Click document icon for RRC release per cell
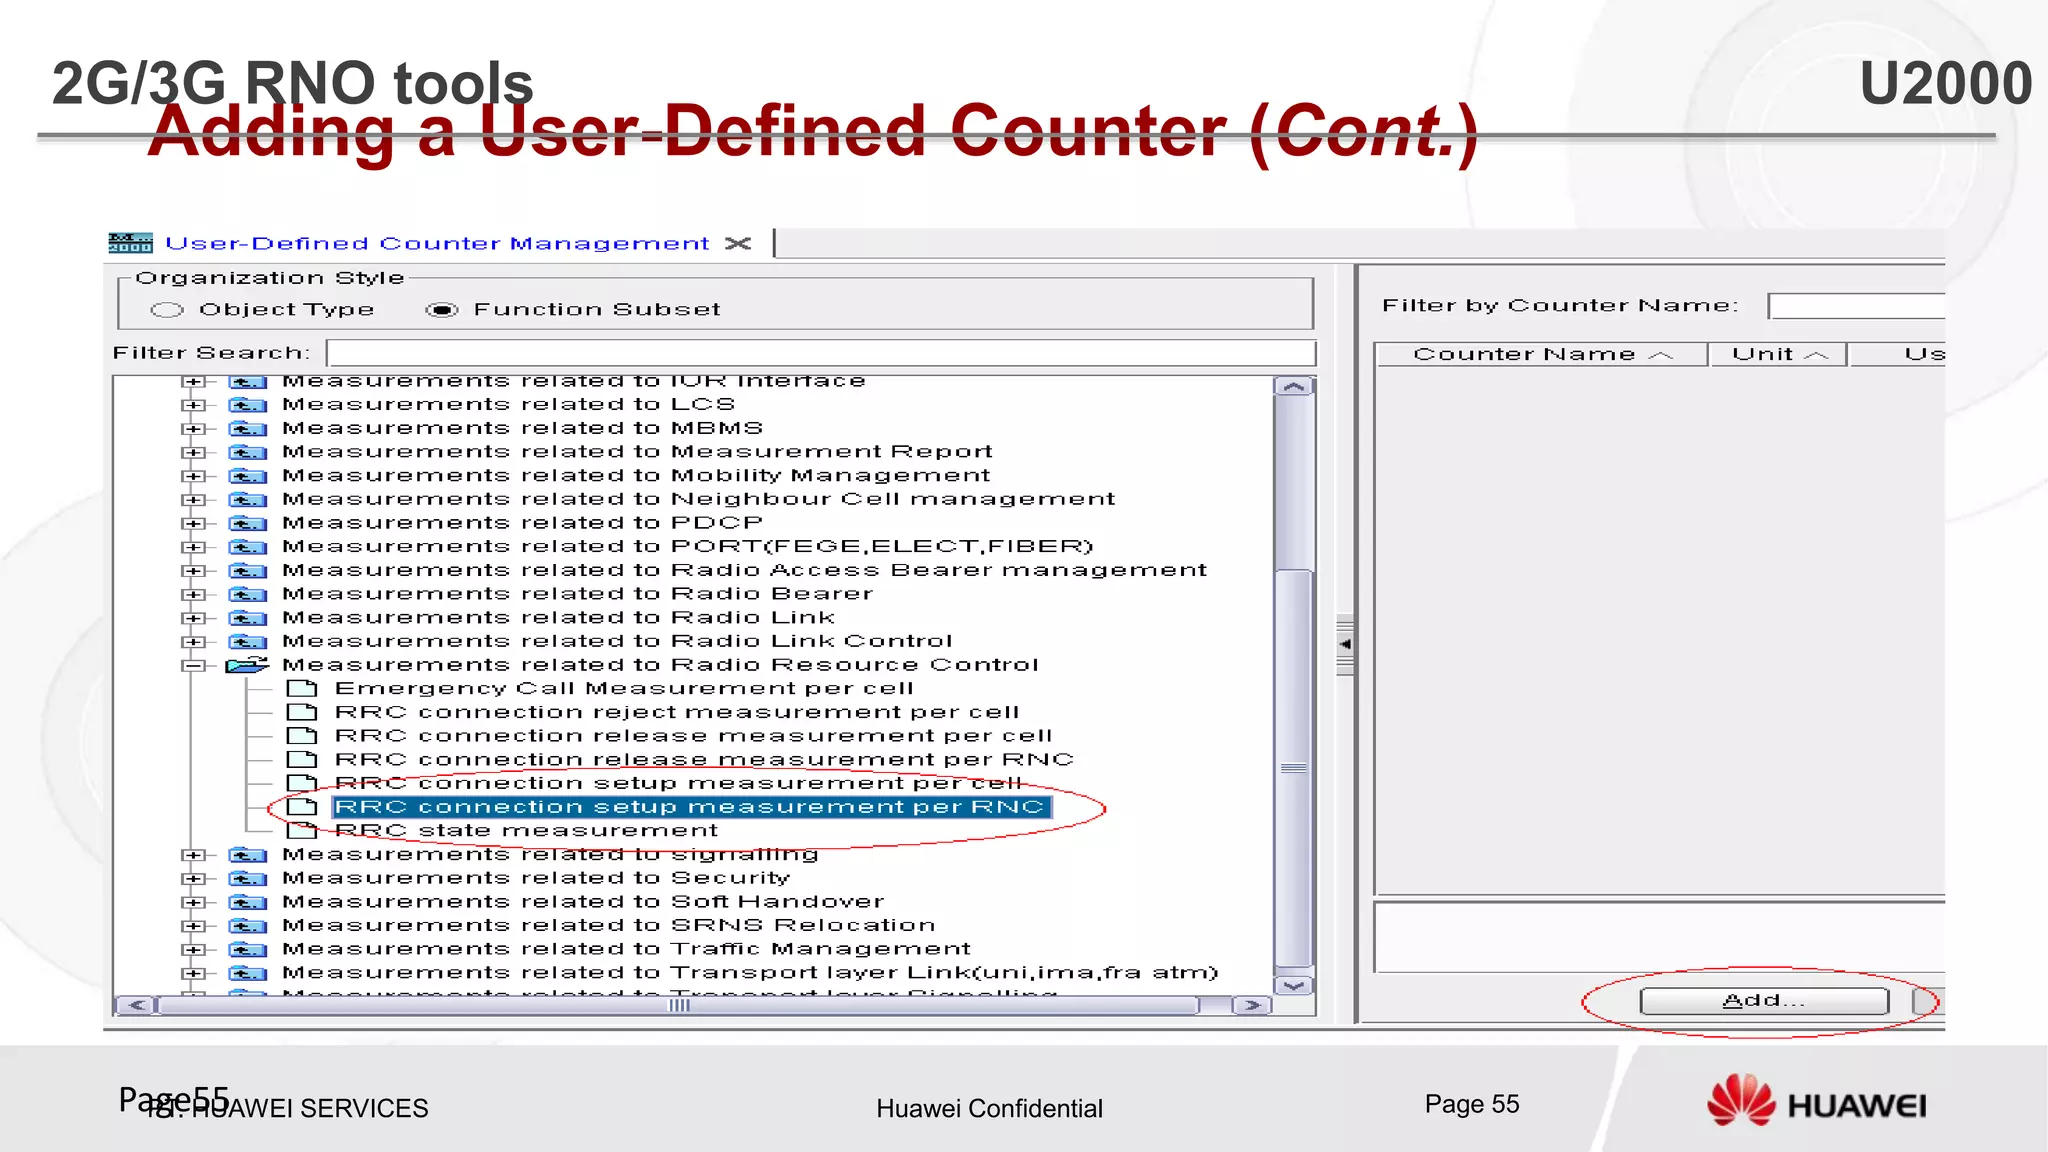 coord(302,736)
